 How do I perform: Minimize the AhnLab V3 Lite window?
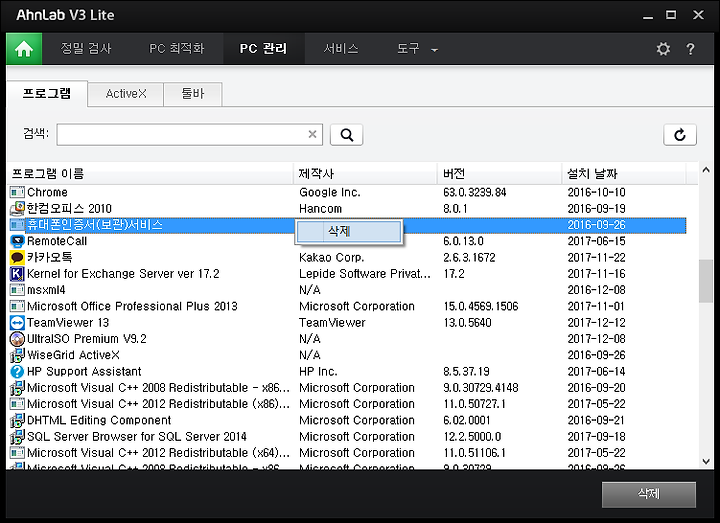(648, 15)
